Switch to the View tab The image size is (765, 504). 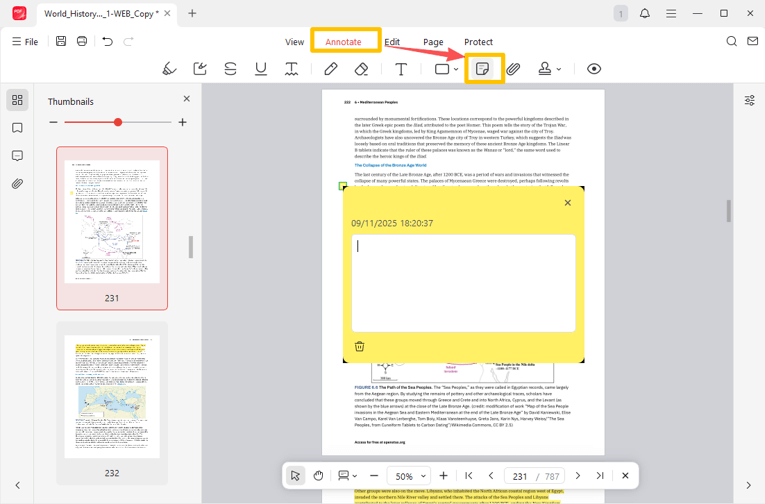pyautogui.click(x=294, y=42)
